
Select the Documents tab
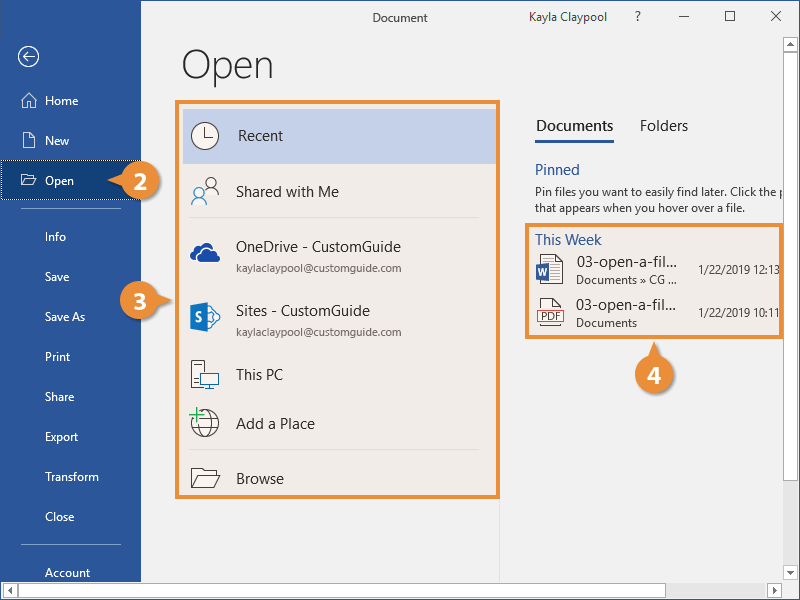574,126
